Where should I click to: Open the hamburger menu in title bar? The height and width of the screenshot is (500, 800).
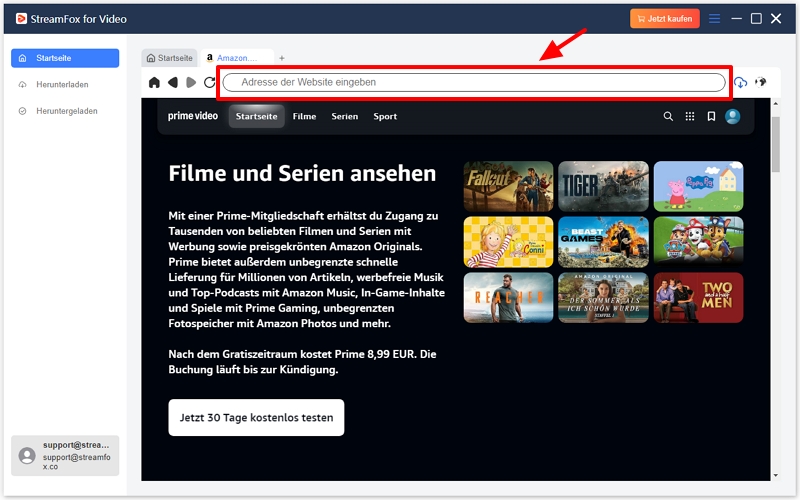pos(714,19)
